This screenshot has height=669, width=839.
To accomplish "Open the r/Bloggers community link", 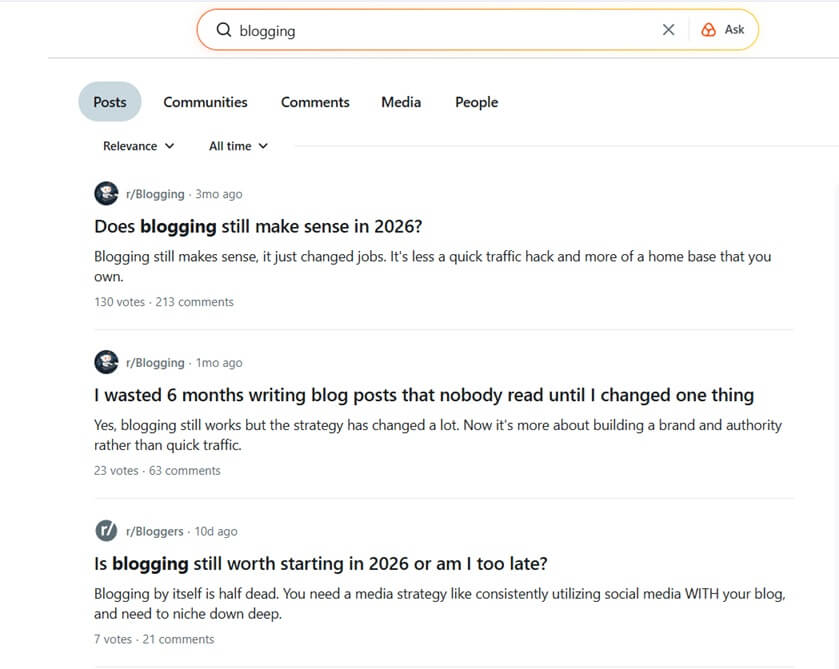I will point(155,531).
